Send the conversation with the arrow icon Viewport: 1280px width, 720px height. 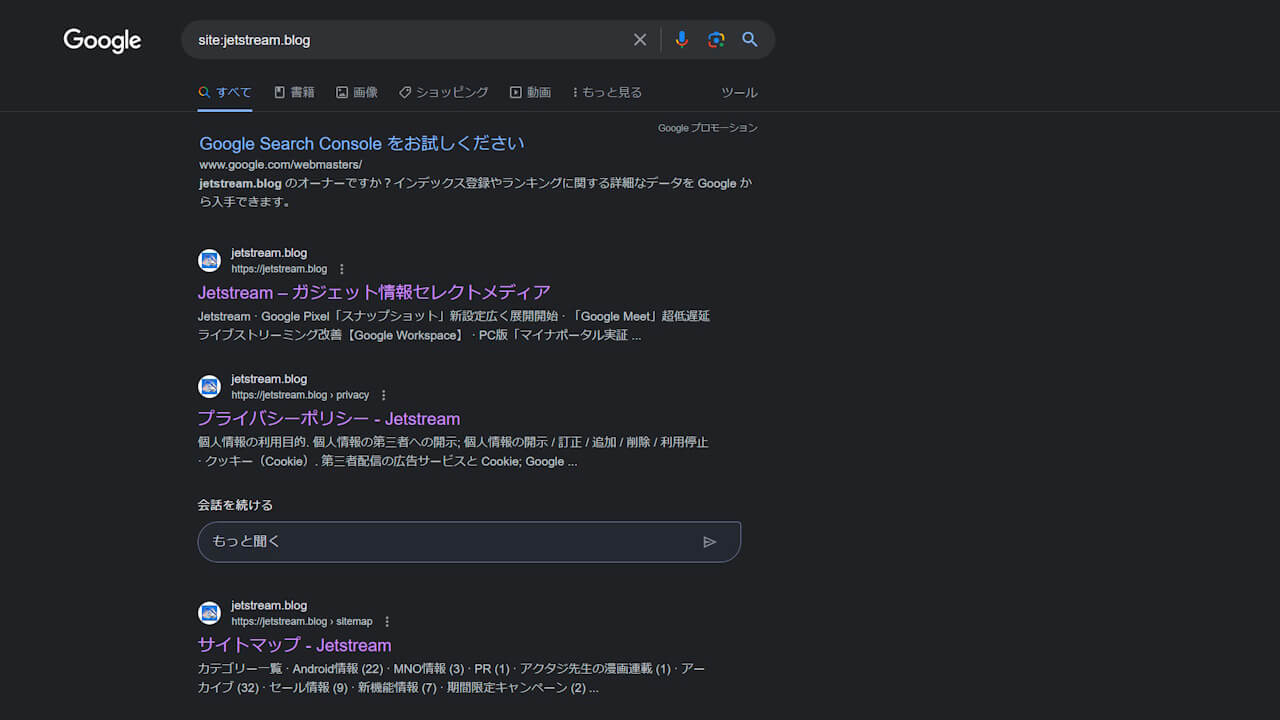point(710,542)
